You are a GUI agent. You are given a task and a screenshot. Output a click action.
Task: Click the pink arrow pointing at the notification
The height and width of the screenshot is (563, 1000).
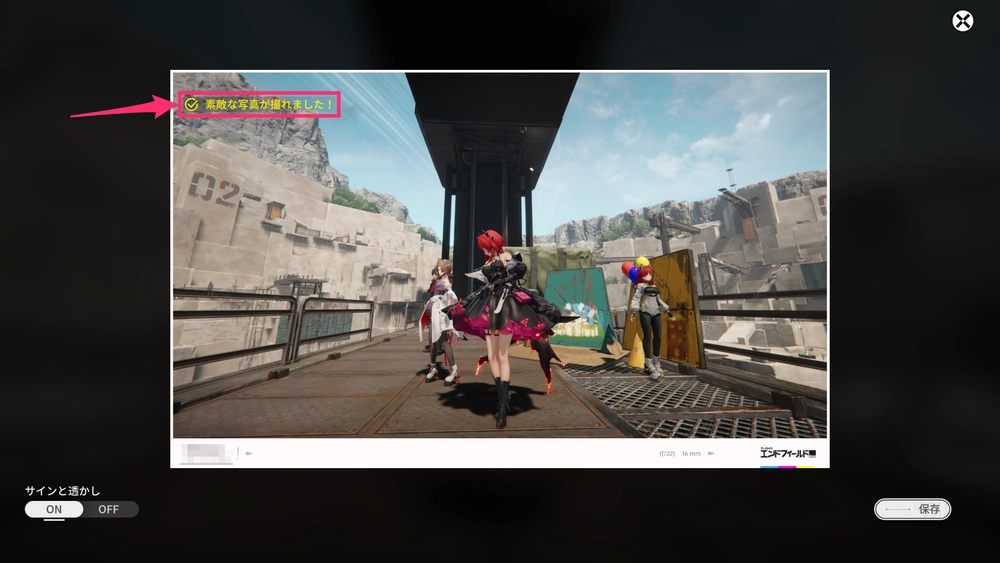(x=122, y=108)
